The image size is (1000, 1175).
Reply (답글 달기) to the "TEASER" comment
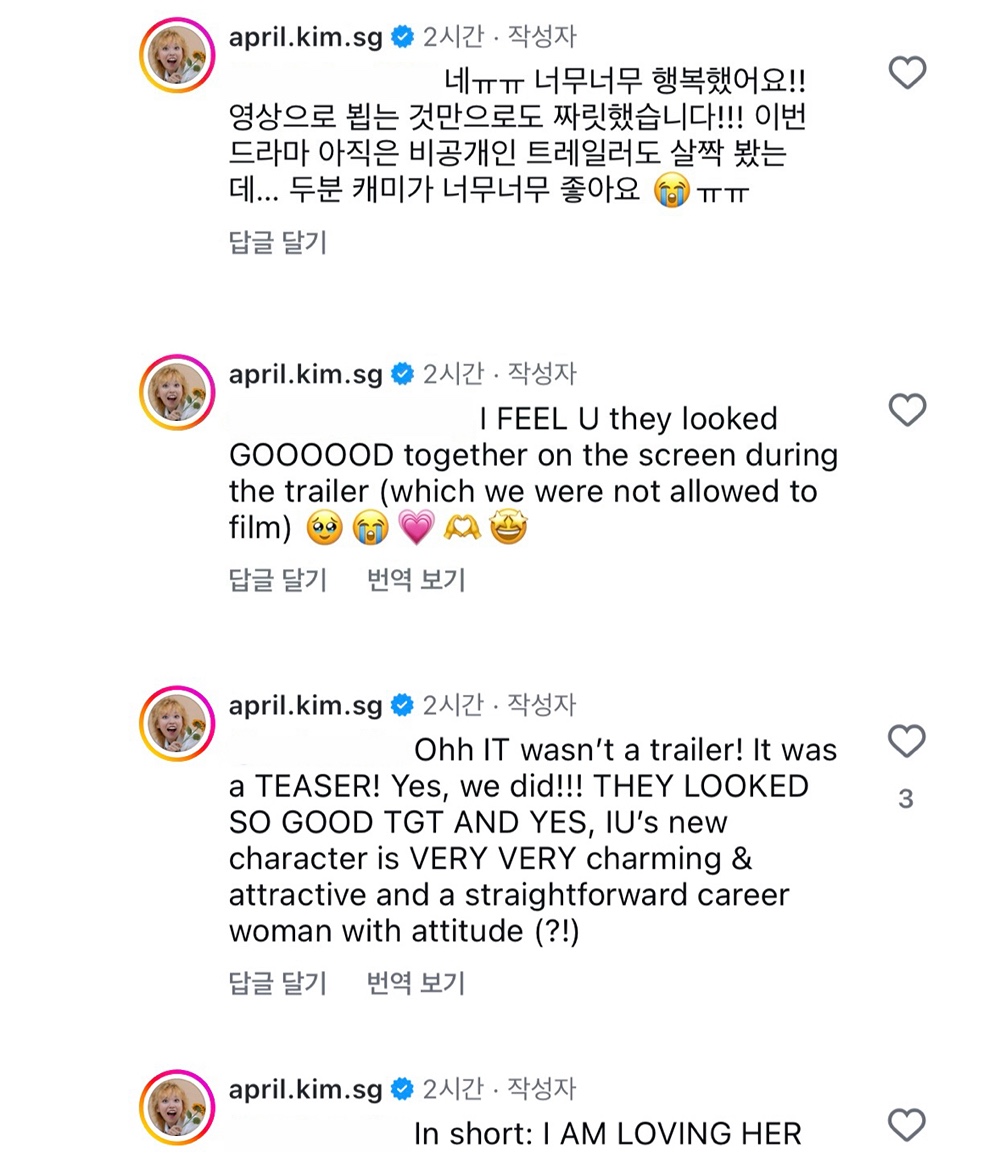click(278, 983)
